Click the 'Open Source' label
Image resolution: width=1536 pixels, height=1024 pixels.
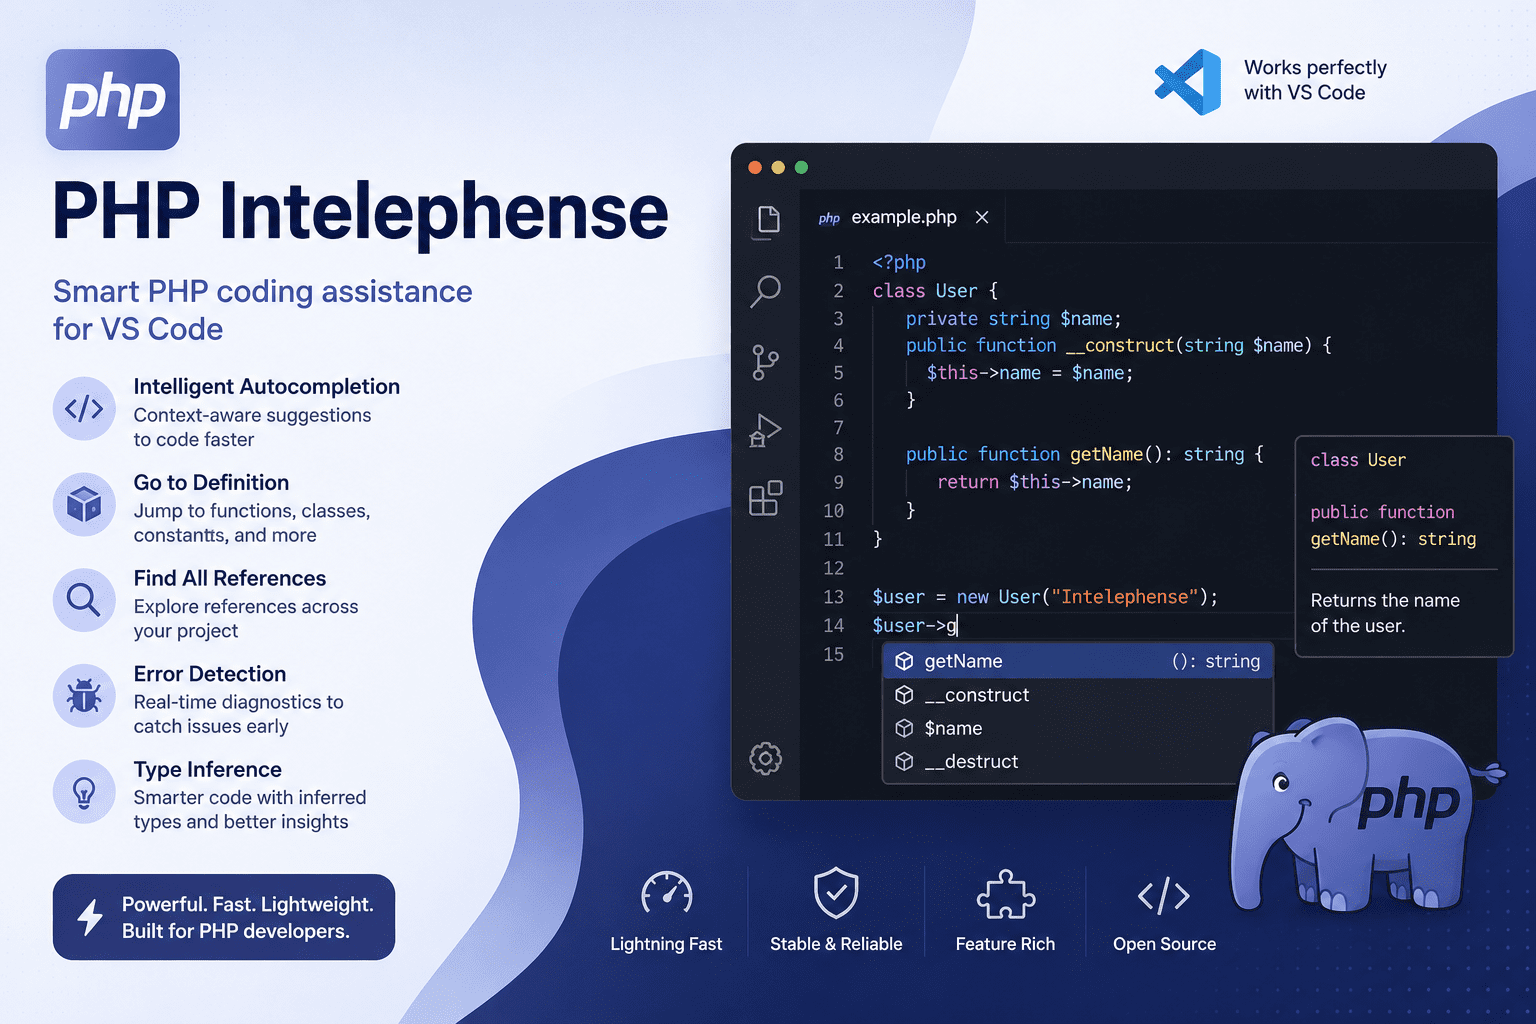1164,944
